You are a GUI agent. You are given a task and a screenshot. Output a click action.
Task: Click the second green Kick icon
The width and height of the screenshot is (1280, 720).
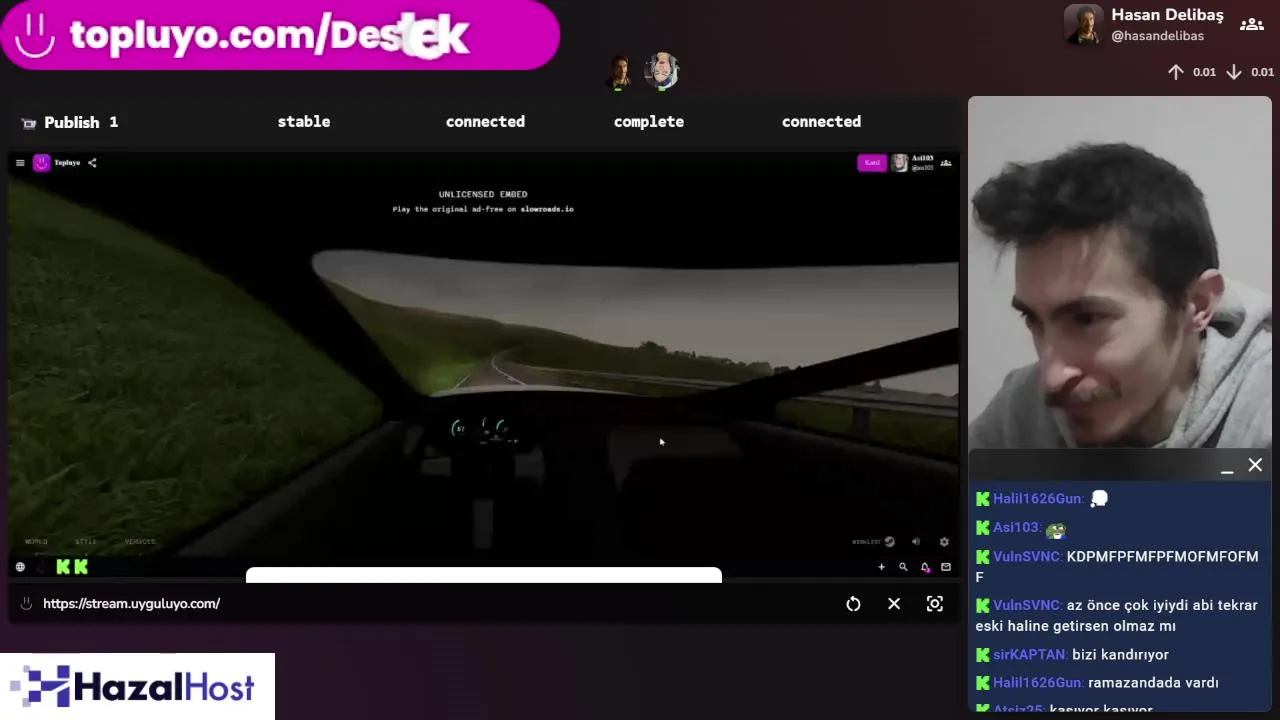click(x=81, y=567)
